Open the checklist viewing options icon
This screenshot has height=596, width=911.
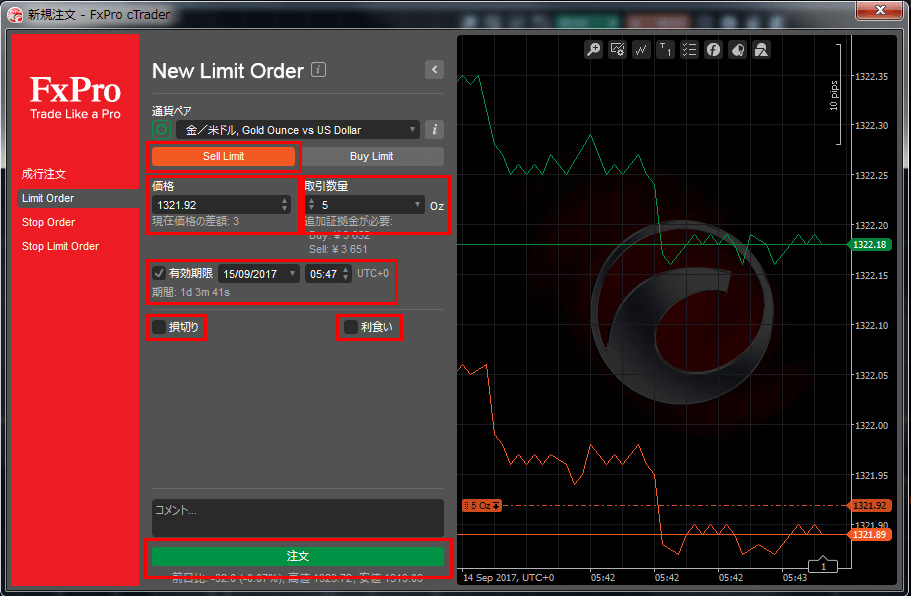pyautogui.click(x=689, y=50)
